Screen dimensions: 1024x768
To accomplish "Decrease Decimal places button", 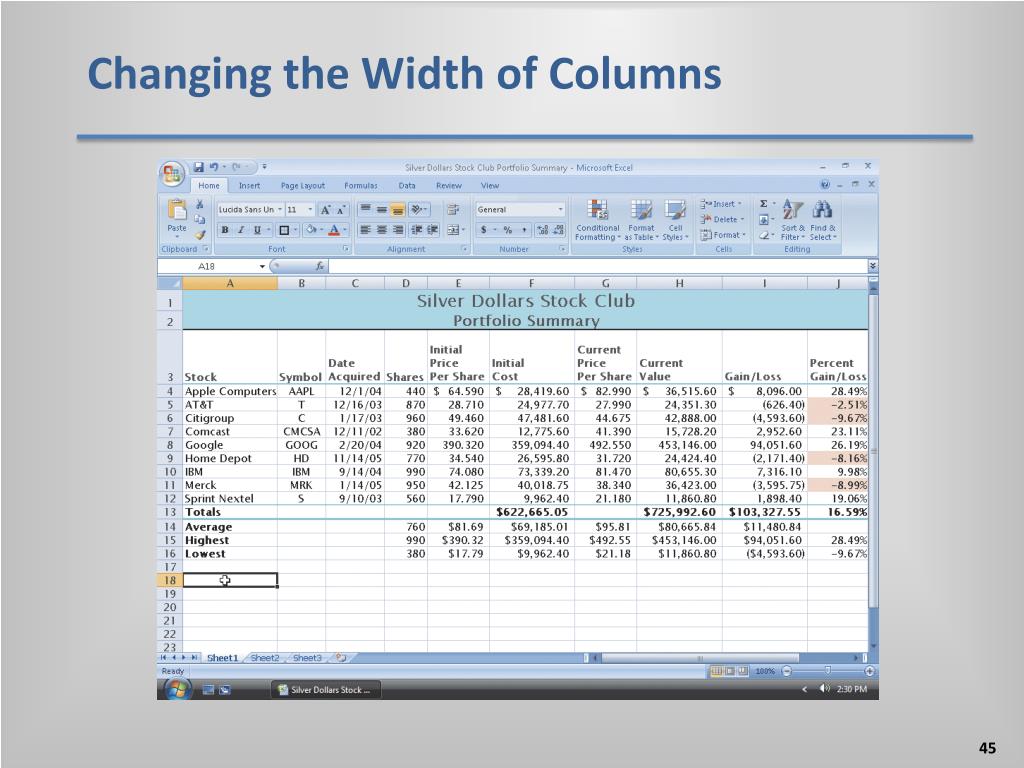I will click(x=558, y=230).
